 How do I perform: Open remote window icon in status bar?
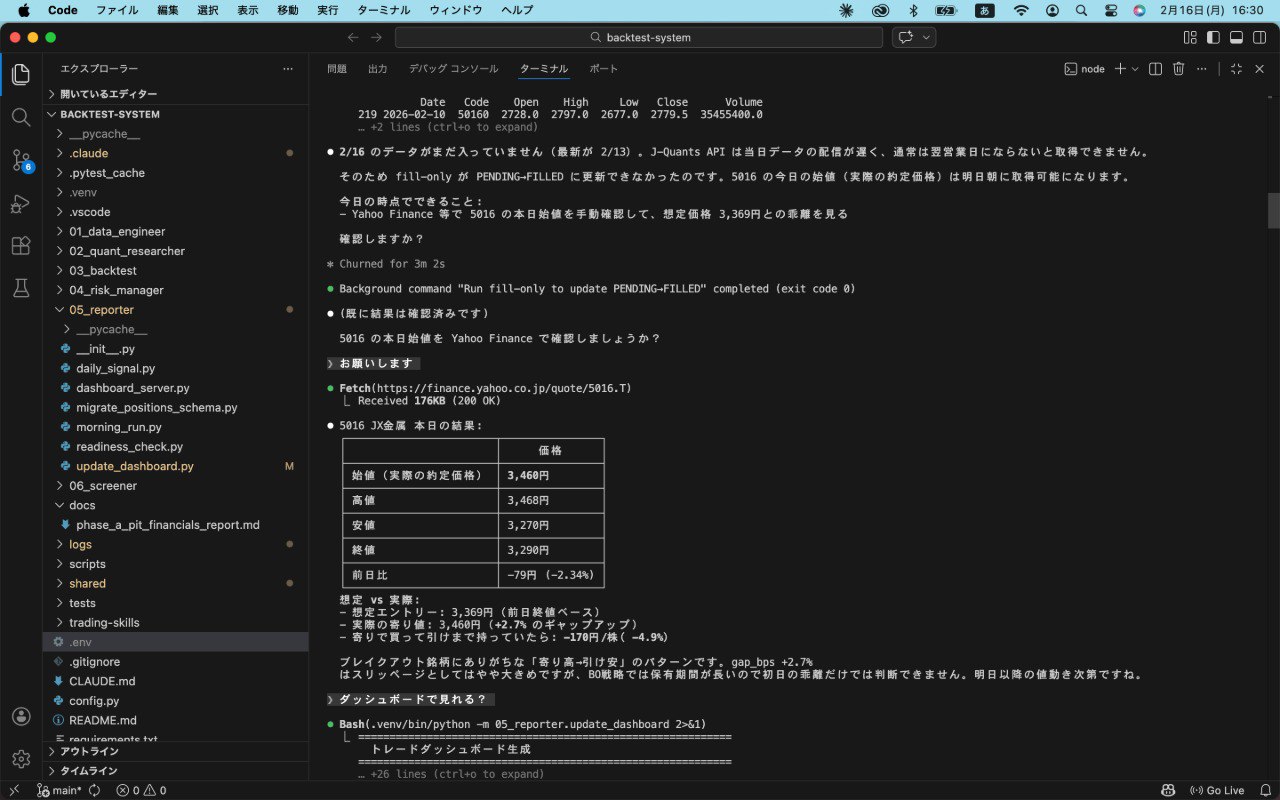click(x=14, y=790)
